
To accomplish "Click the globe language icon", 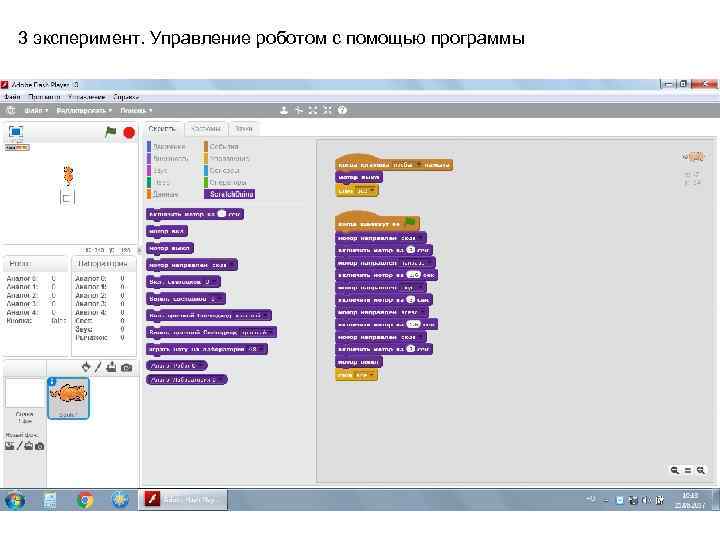I will tap(11, 110).
